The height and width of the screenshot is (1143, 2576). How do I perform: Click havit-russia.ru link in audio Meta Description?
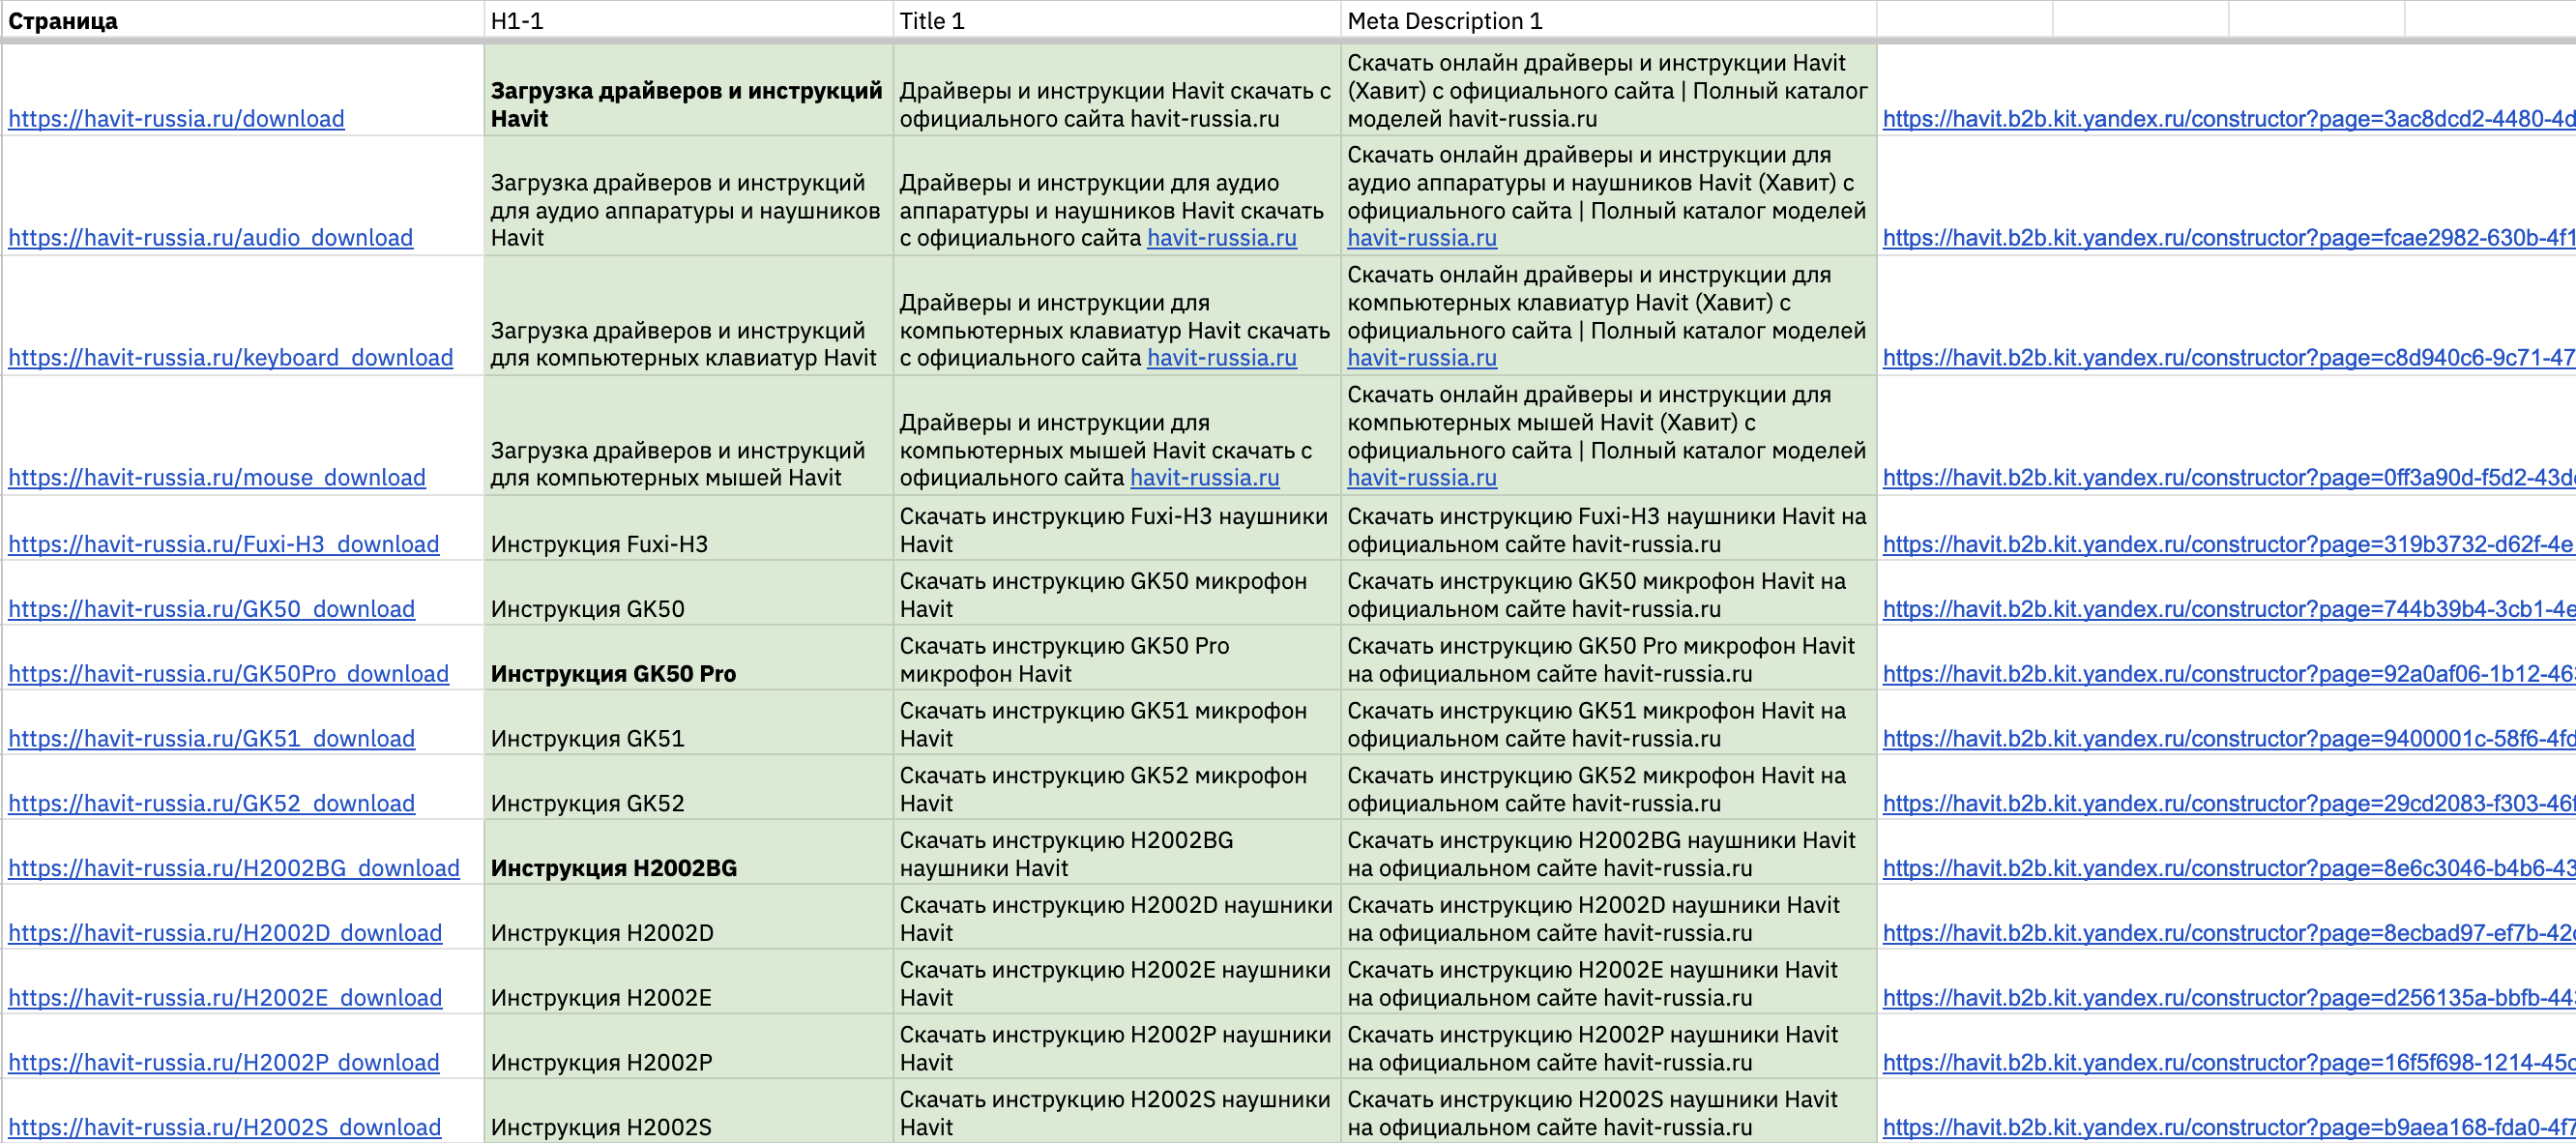pyautogui.click(x=1422, y=237)
